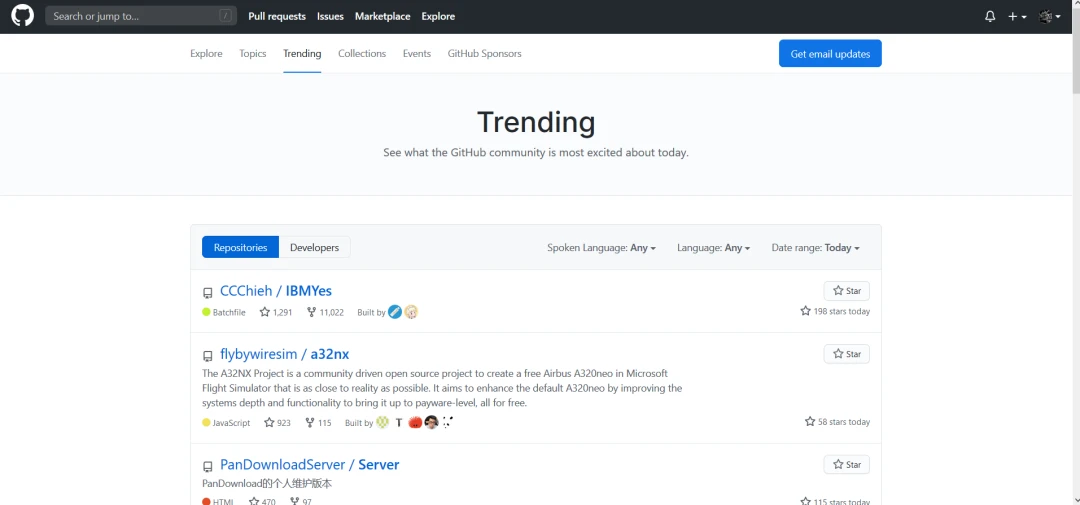The width and height of the screenshot is (1080, 505).
Task: Focus the Search or jump to field
Action: coord(135,16)
